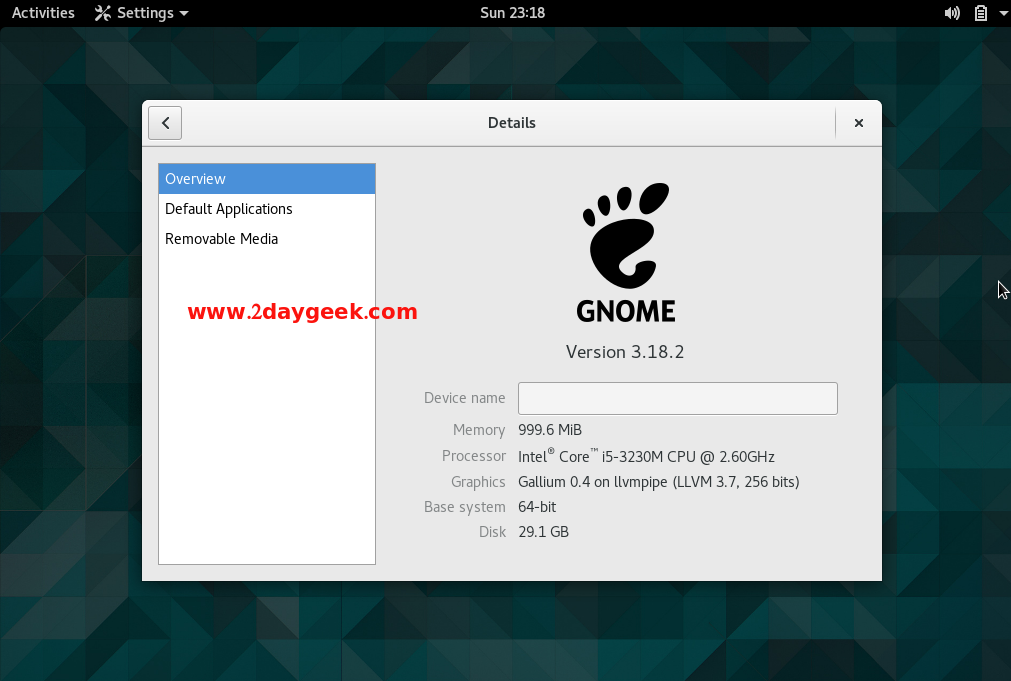Select Default Applications in the sidebar

267,209
